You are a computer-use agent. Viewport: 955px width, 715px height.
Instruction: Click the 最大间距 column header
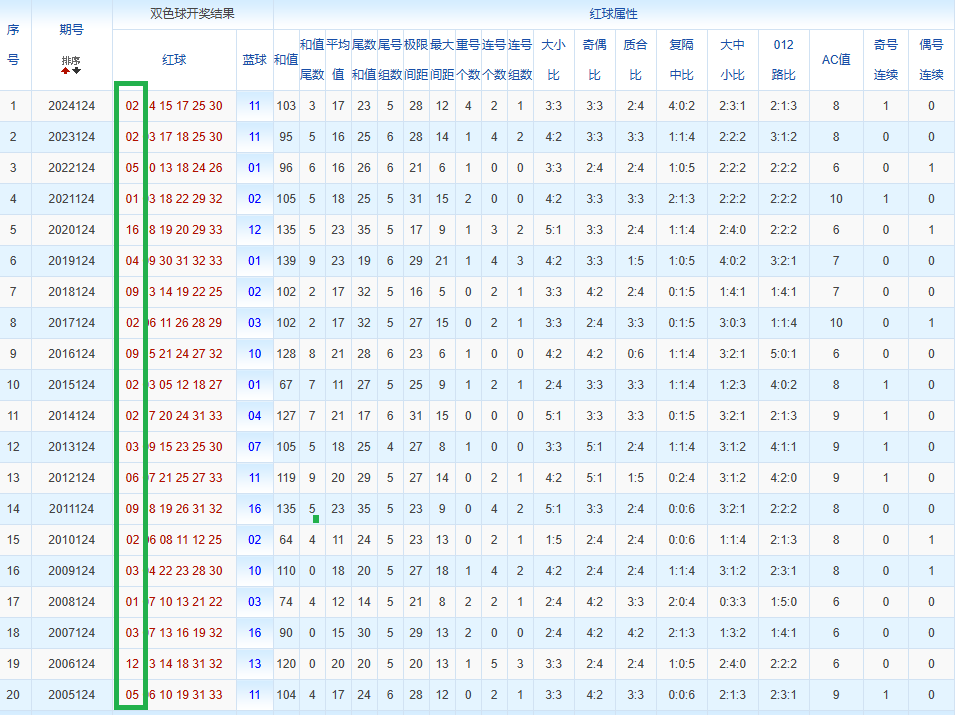click(442, 60)
